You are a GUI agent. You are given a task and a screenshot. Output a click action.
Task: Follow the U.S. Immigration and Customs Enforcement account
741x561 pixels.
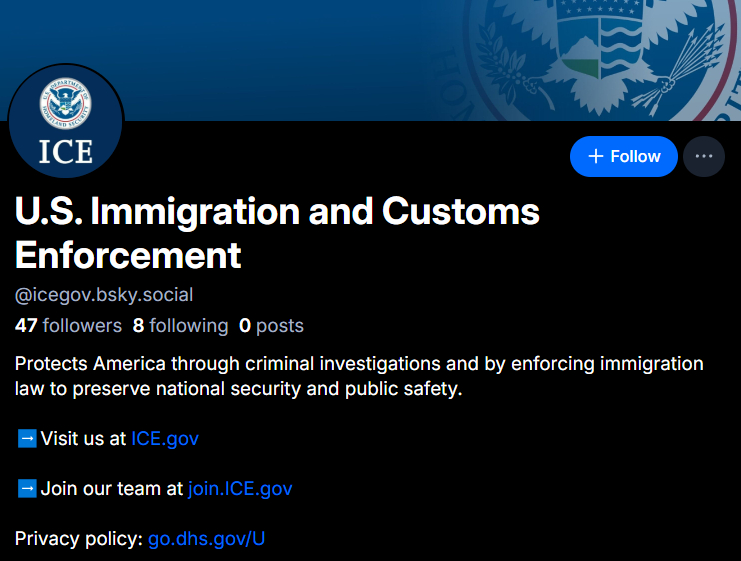pyautogui.click(x=623, y=156)
